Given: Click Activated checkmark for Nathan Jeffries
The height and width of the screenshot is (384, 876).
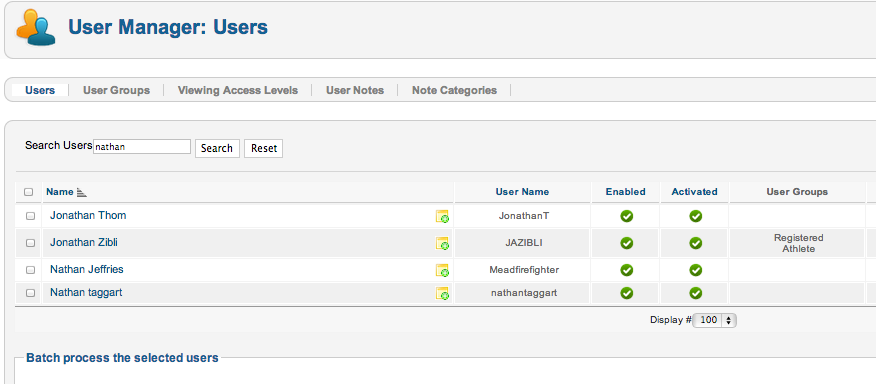Looking at the screenshot, I should point(695,270).
